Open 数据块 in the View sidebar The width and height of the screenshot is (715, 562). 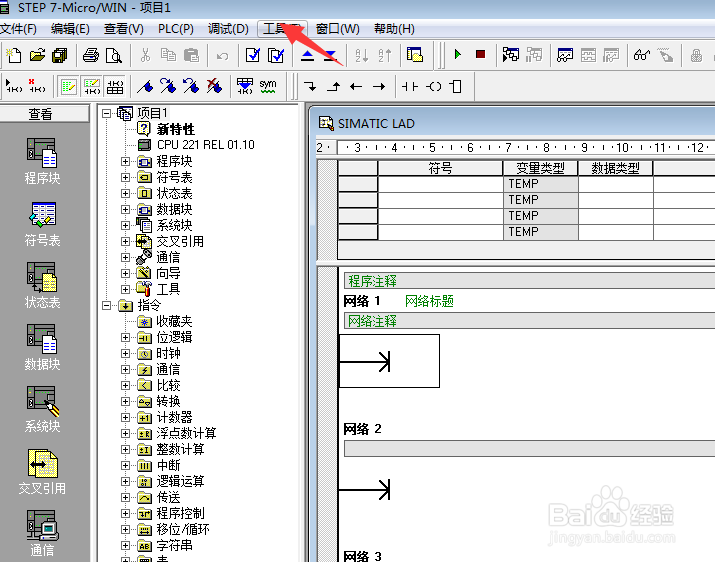42,348
